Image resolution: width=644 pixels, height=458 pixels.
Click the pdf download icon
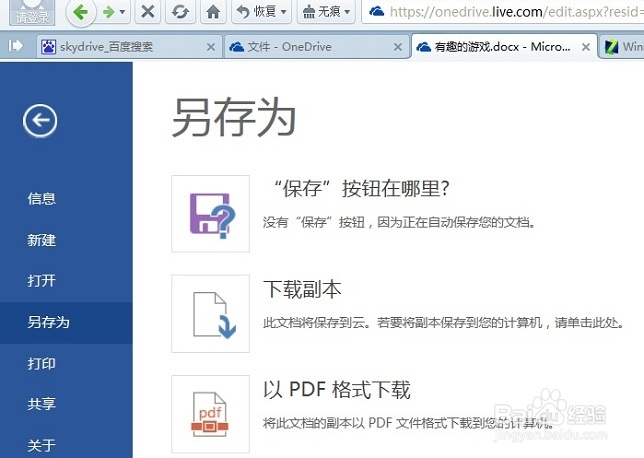(211, 414)
